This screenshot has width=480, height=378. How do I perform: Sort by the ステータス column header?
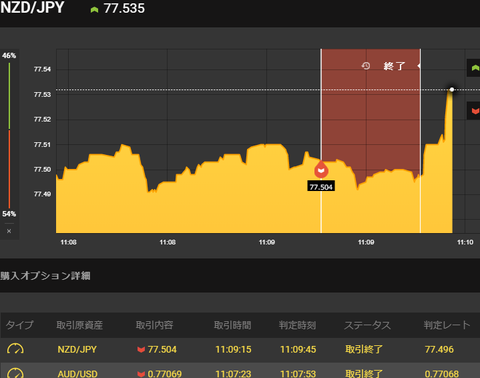click(367, 325)
